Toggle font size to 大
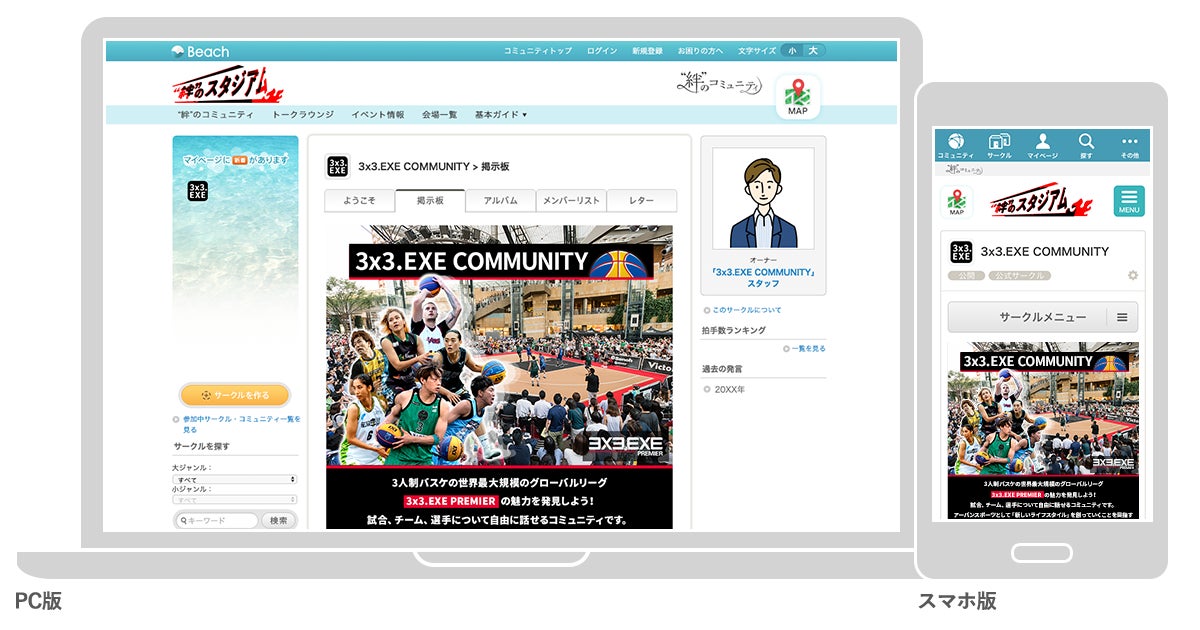This screenshot has height=630, width=1200. (x=813, y=51)
